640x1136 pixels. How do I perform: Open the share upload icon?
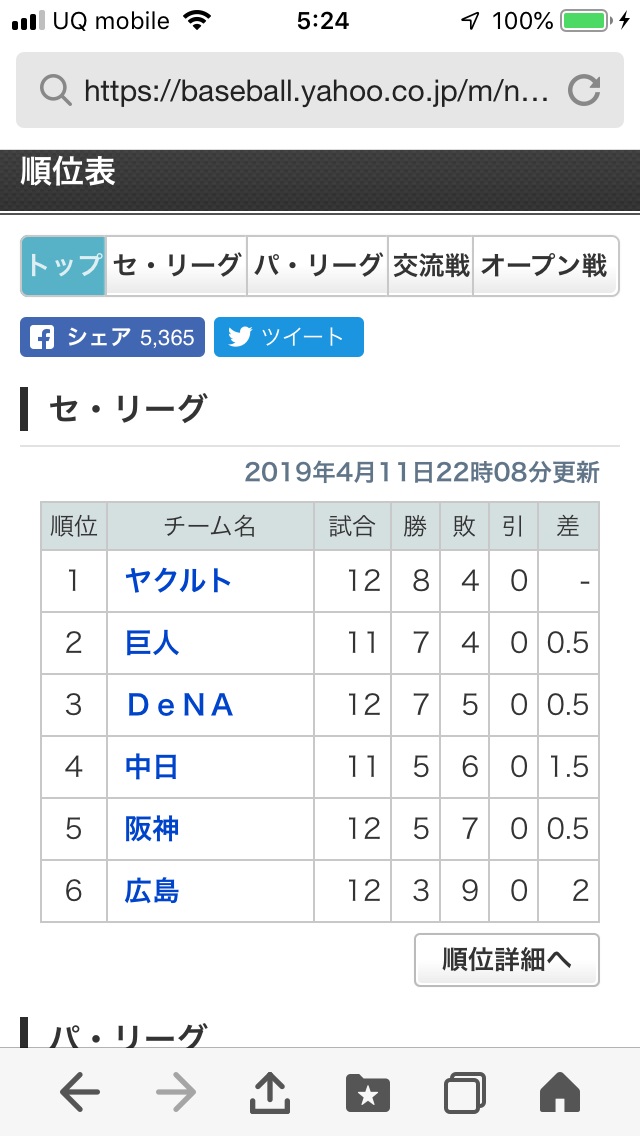pyautogui.click(x=270, y=1093)
